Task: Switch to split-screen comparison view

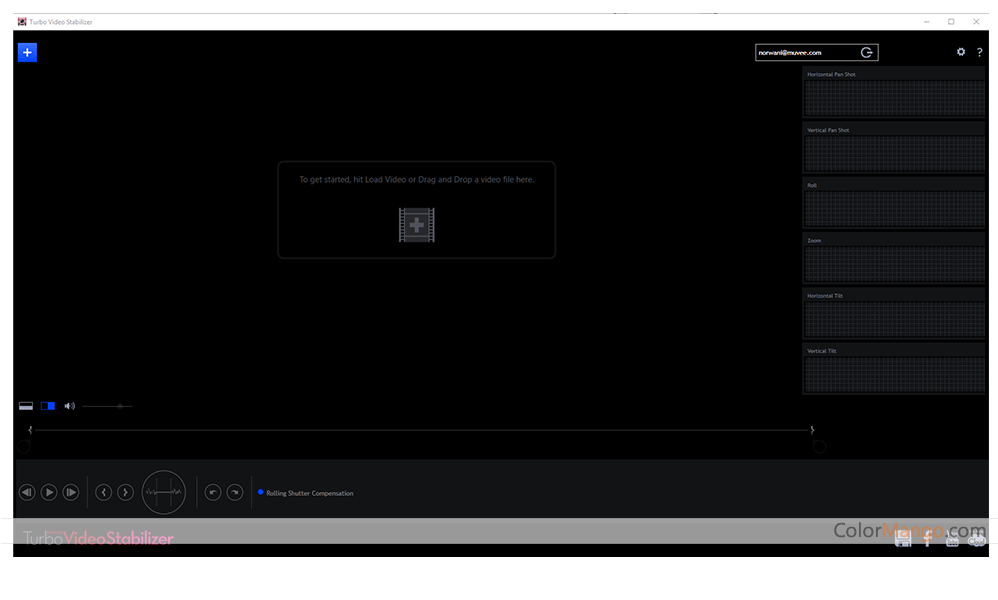Action: coord(48,406)
